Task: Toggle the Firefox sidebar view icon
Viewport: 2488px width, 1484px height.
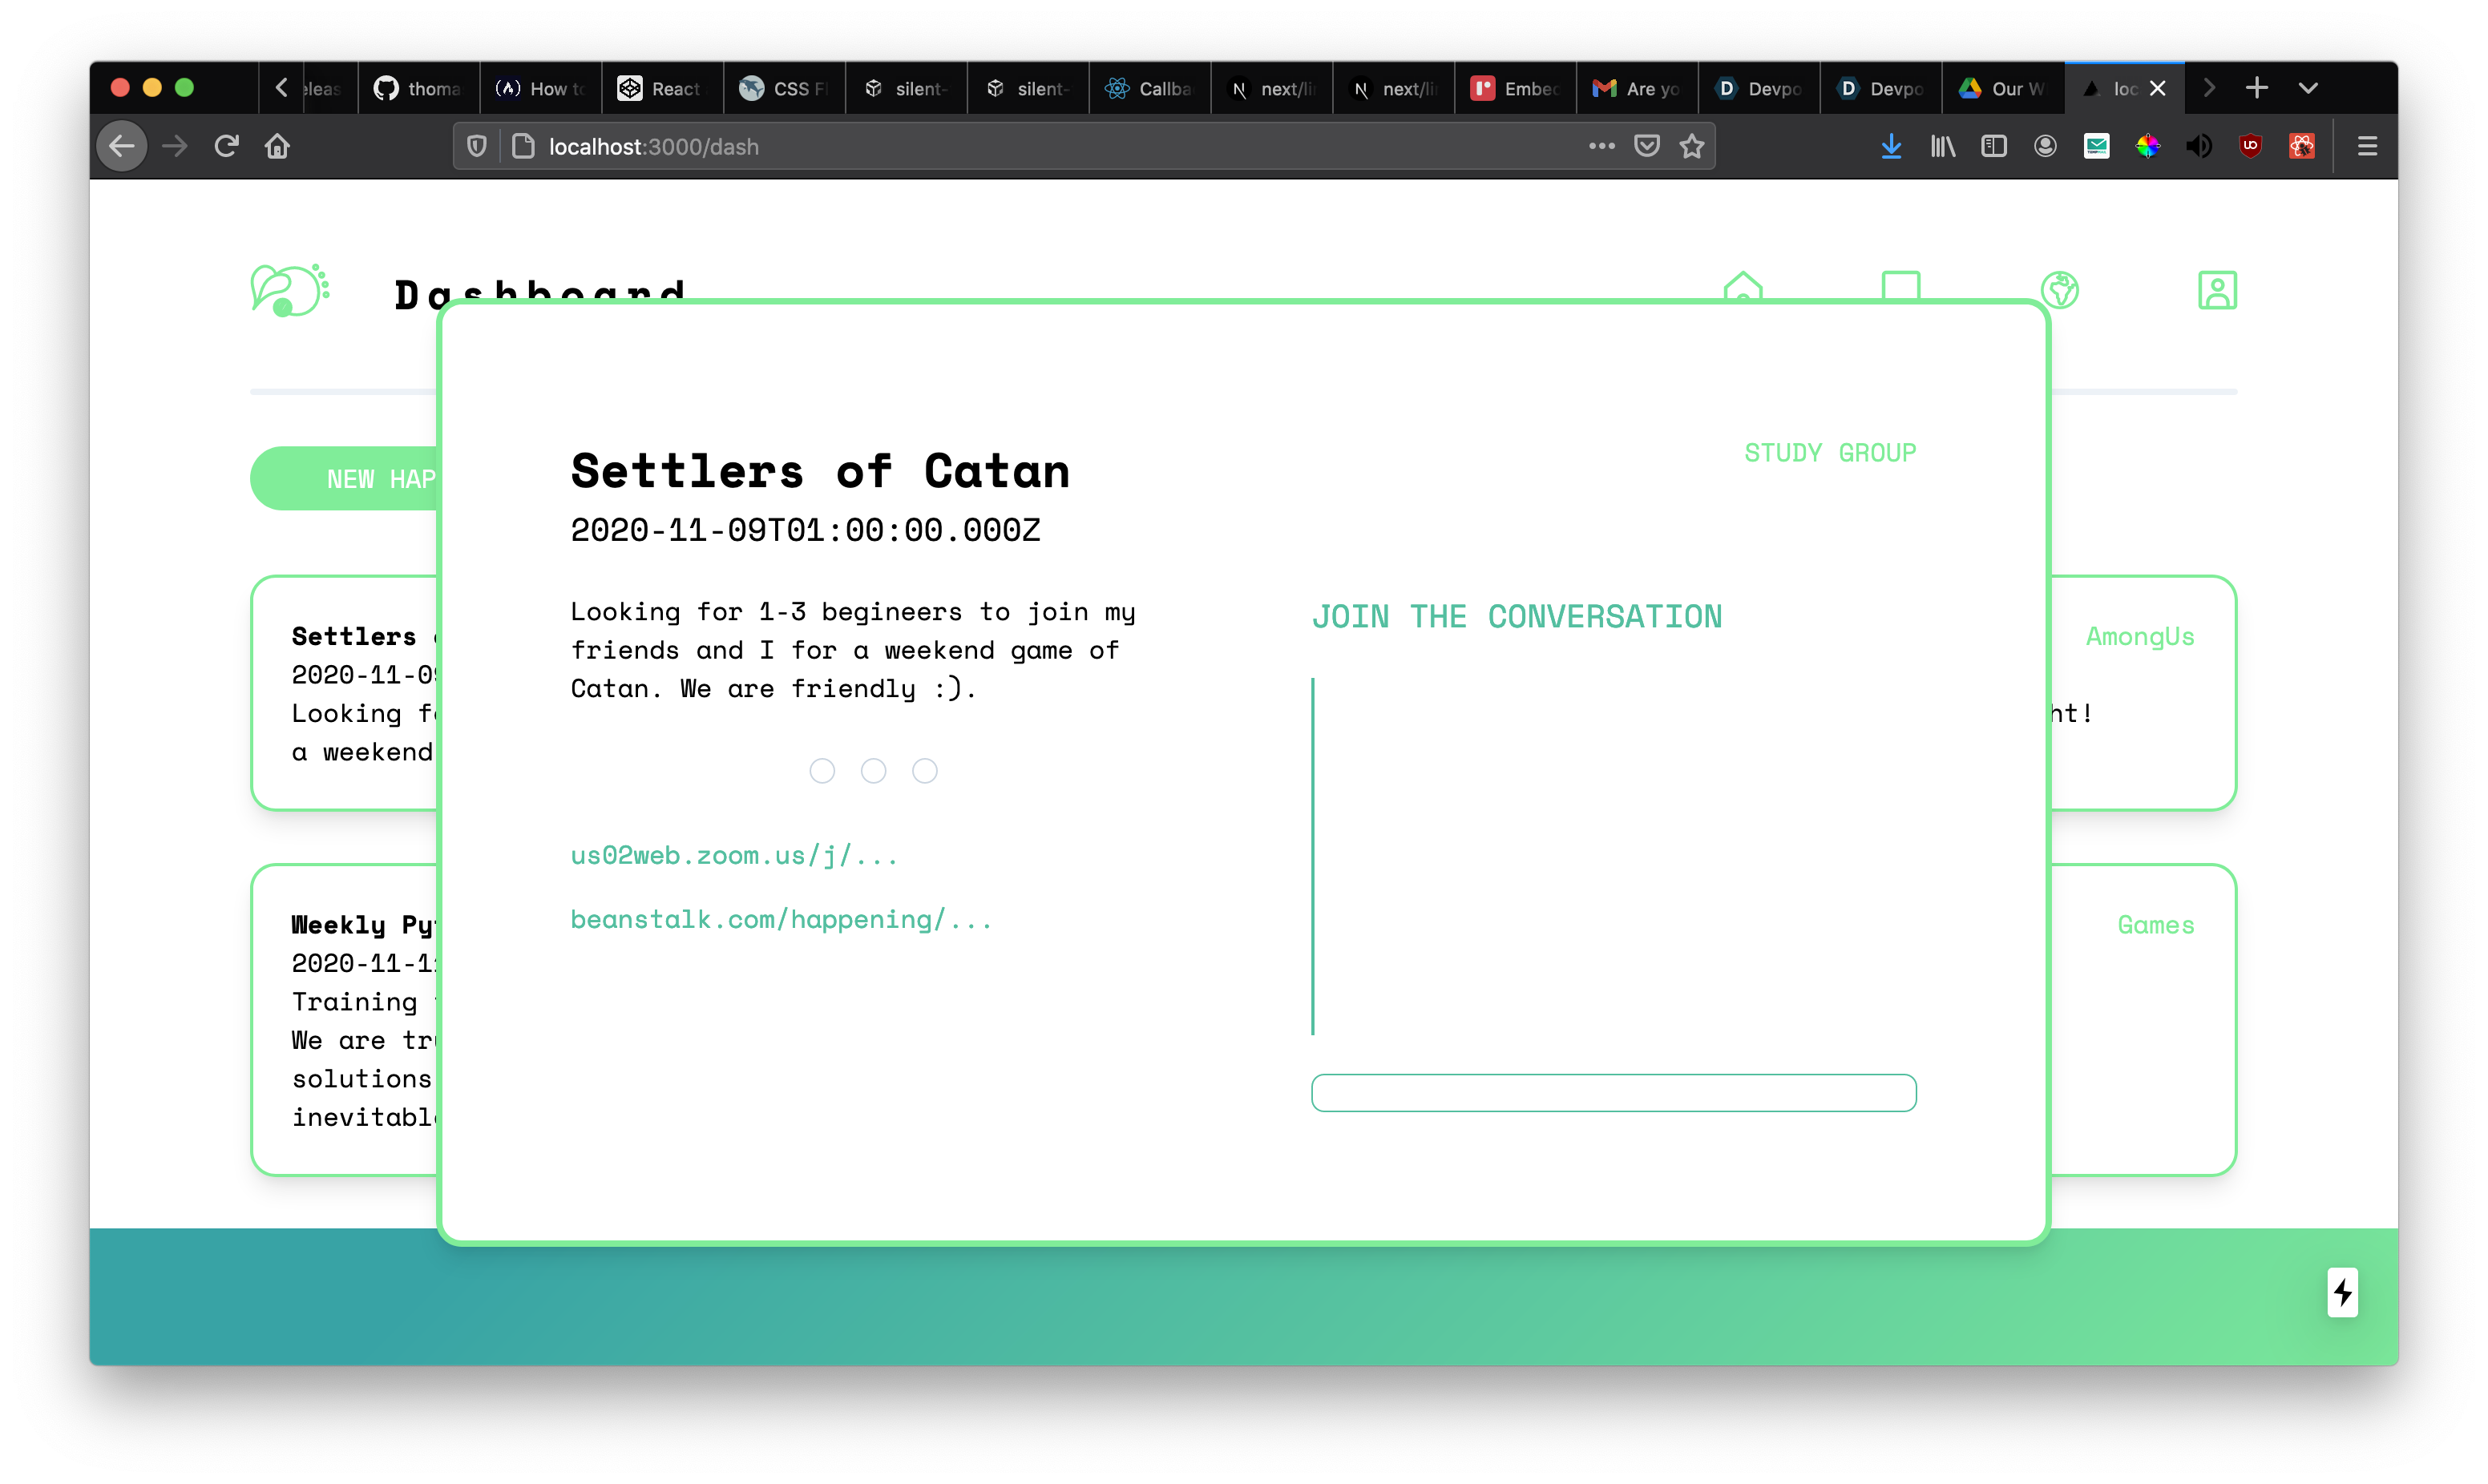Action: click(x=1993, y=147)
